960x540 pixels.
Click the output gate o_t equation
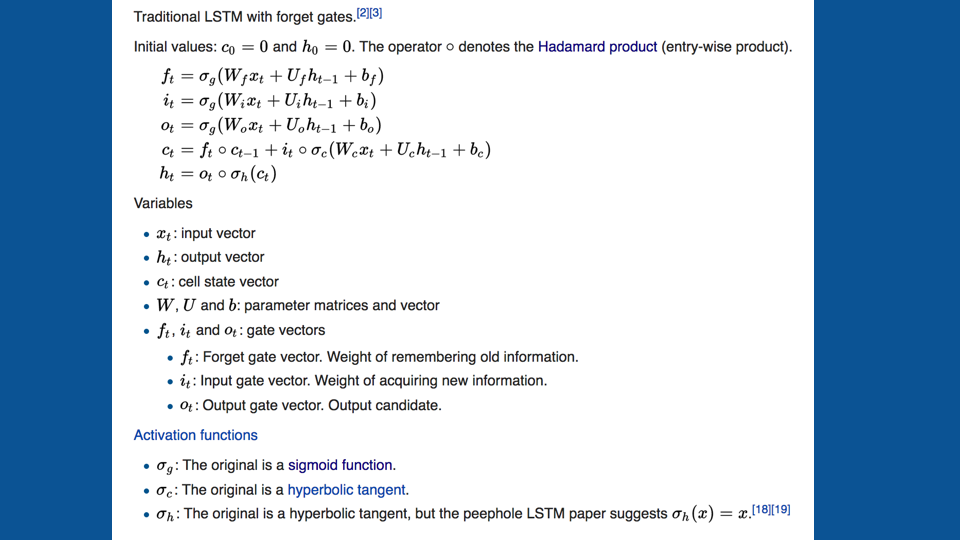(x=271, y=125)
